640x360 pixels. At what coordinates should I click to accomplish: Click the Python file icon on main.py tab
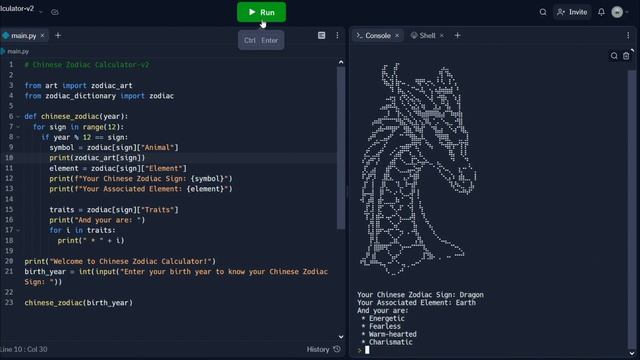coord(6,36)
